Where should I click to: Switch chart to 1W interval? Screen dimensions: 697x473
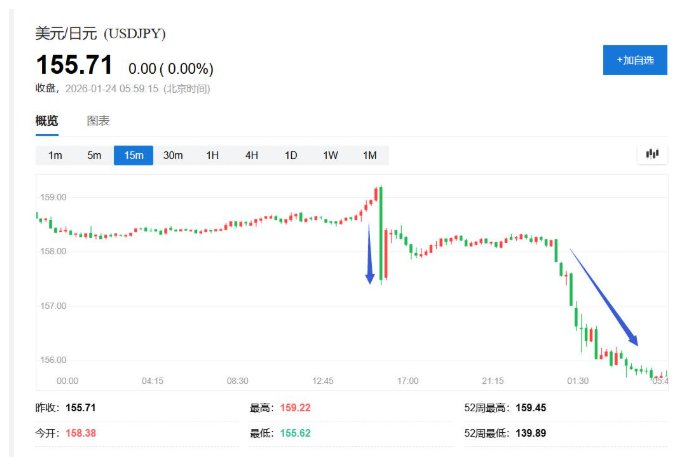[x=330, y=155]
